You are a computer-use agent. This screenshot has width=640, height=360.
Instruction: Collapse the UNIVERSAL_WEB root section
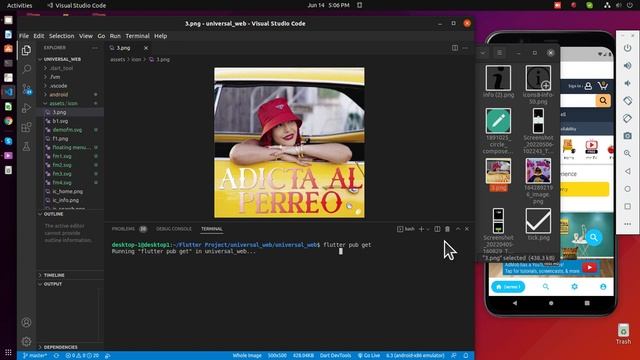(62, 59)
